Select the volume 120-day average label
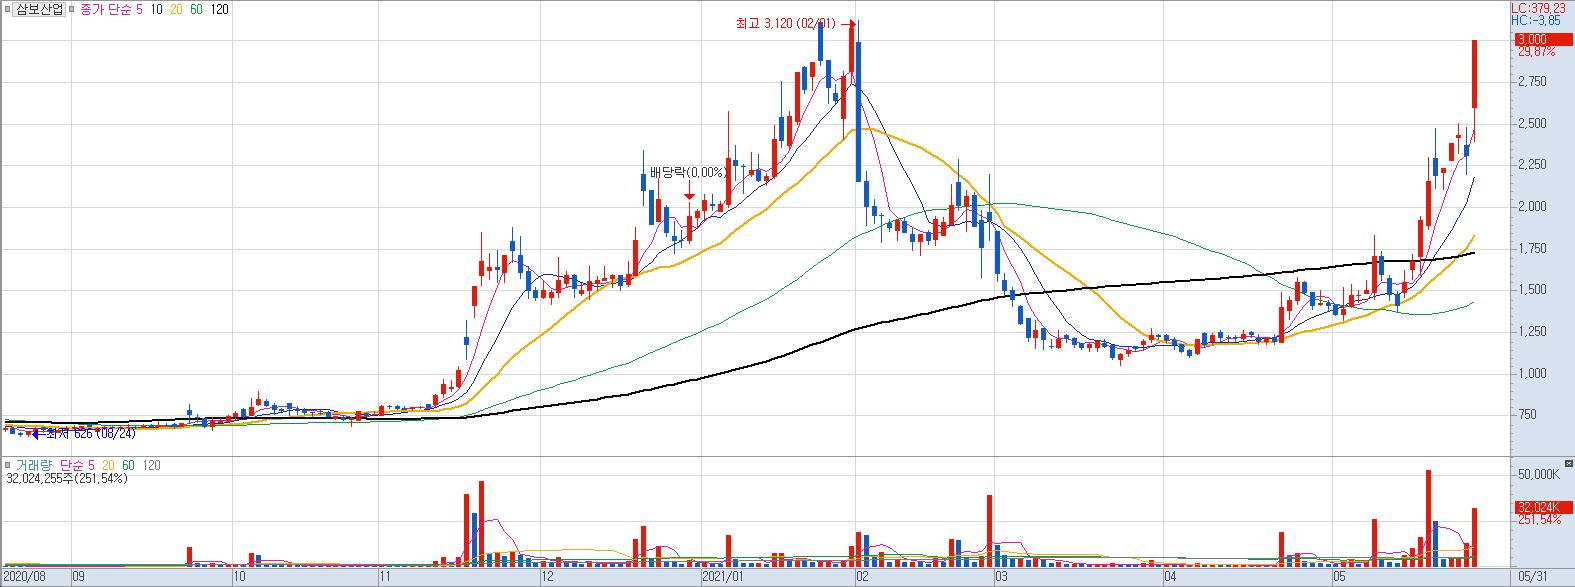The width and height of the screenshot is (1575, 587). 151,466
